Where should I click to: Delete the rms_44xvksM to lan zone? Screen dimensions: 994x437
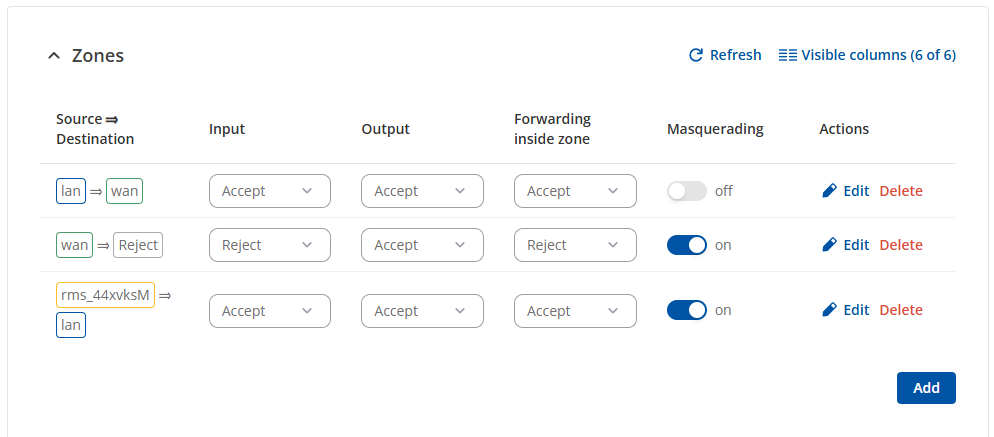[x=900, y=310]
